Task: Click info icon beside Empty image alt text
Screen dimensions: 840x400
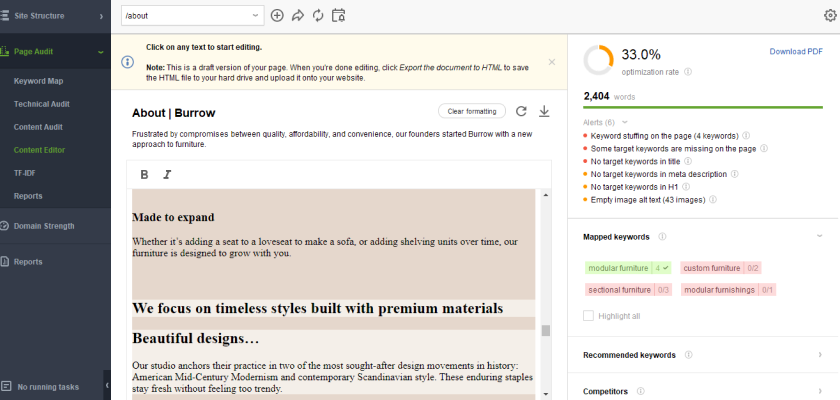Action: (x=713, y=200)
